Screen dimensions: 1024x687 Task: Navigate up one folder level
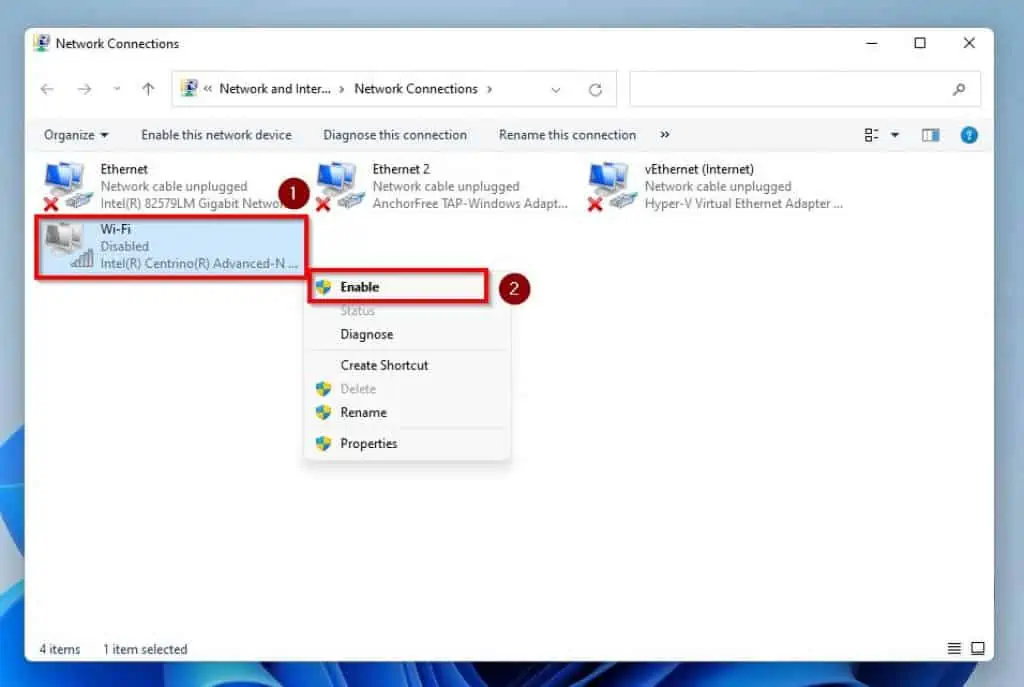[147, 89]
